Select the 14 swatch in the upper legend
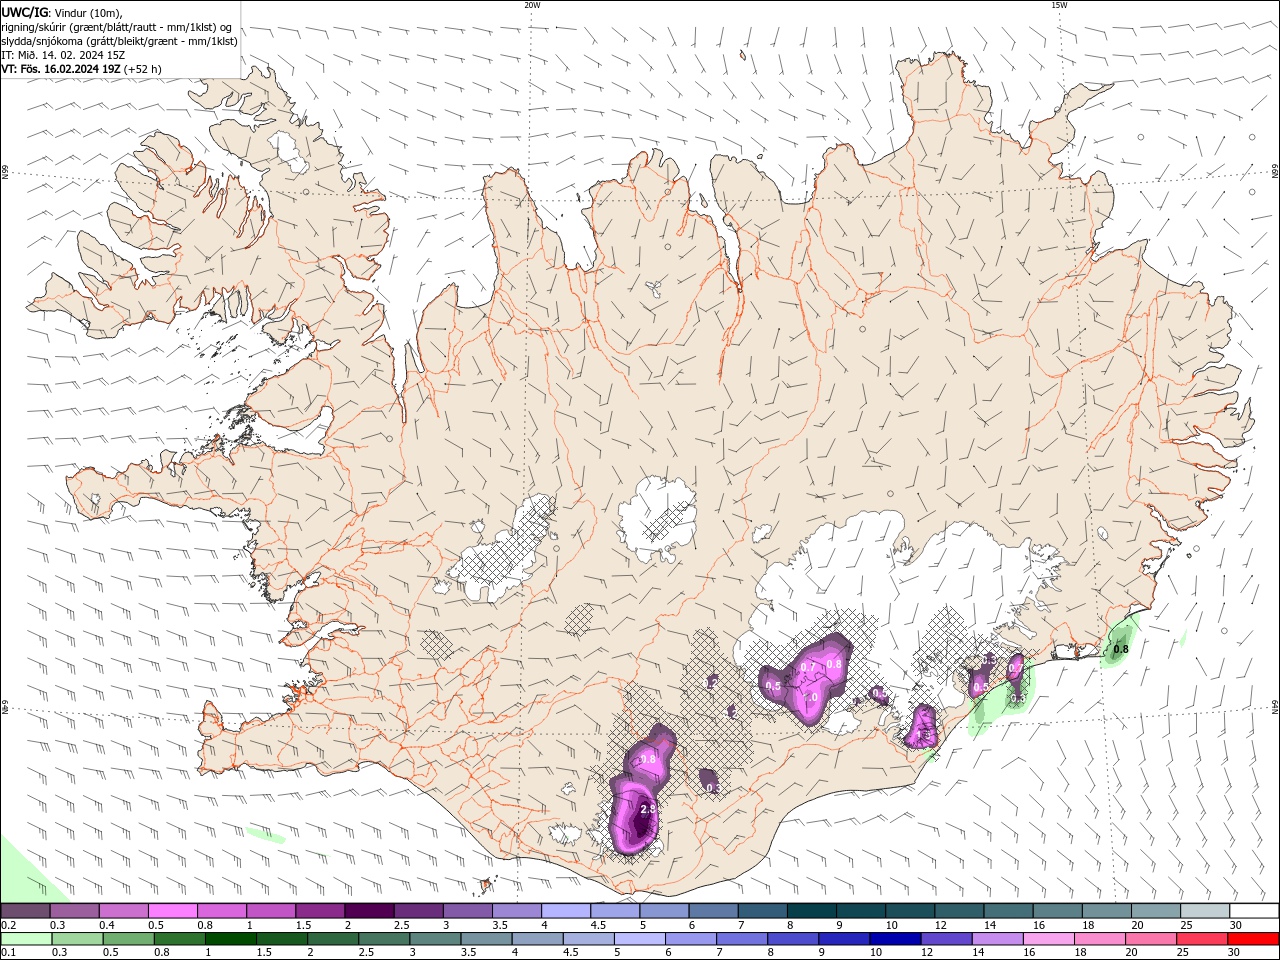 tap(1008, 911)
